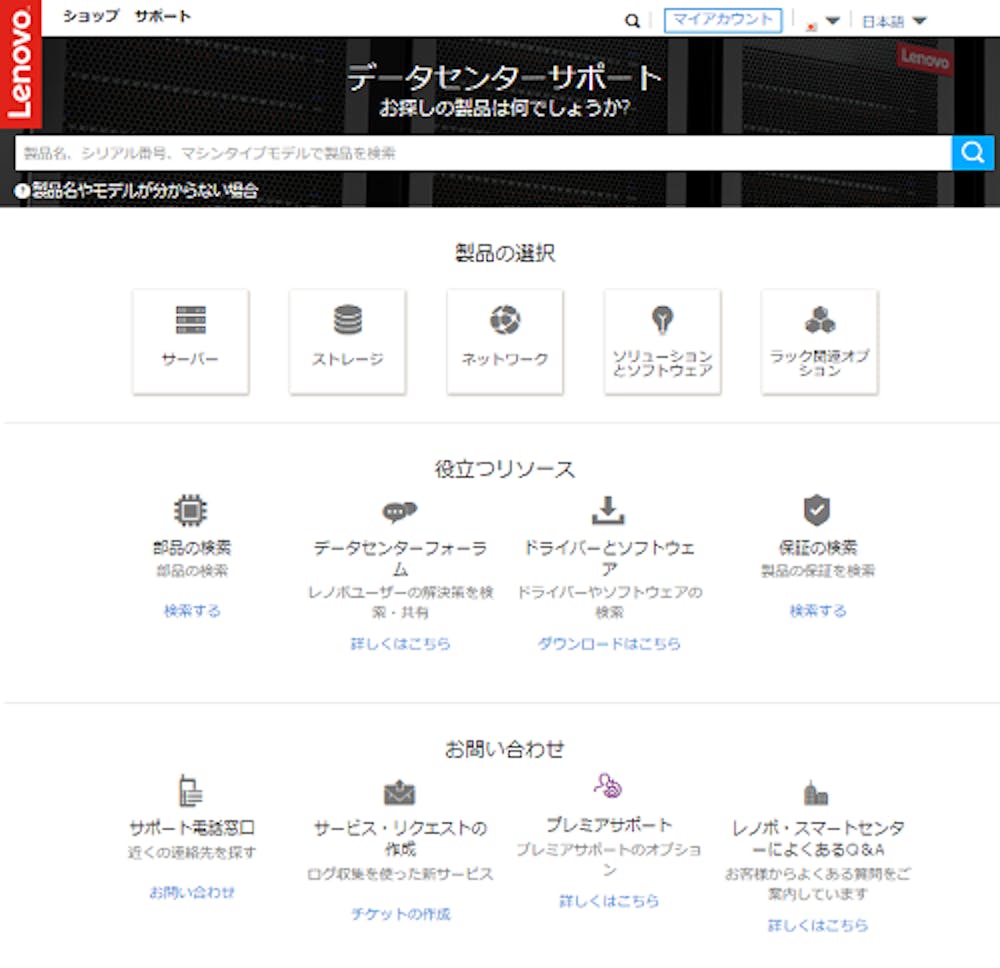Click the サービス・リクエストの作成 heading
Image resolution: width=1000 pixels, height=968 pixels.
click(x=401, y=838)
